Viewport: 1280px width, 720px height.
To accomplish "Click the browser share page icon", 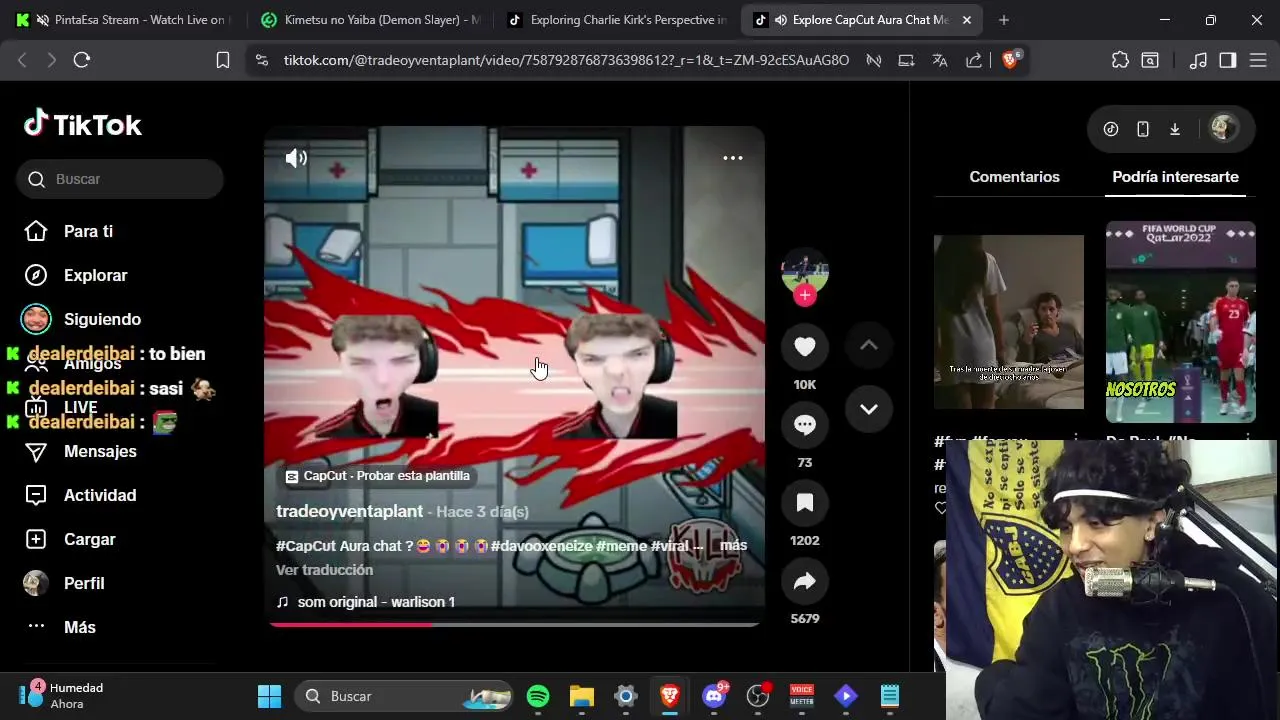I will 973,60.
